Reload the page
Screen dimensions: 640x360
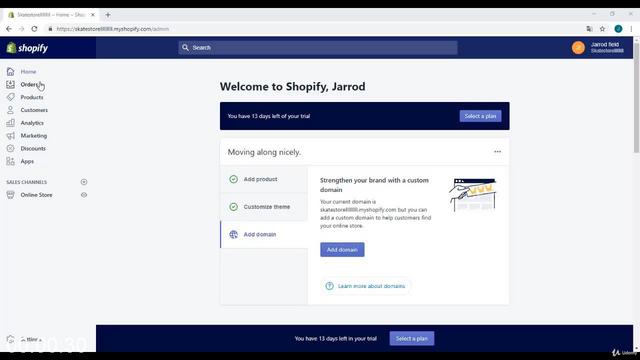click(34, 29)
